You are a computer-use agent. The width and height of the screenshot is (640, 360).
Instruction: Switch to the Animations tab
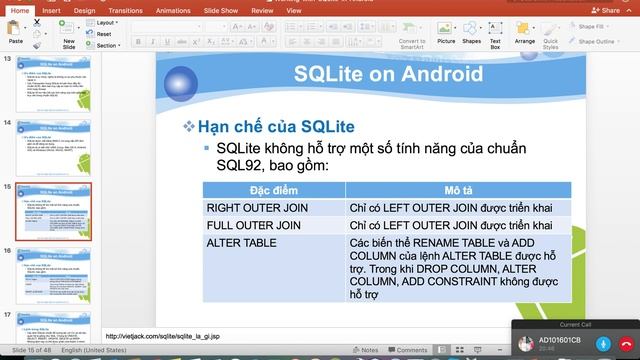pyautogui.click(x=173, y=11)
